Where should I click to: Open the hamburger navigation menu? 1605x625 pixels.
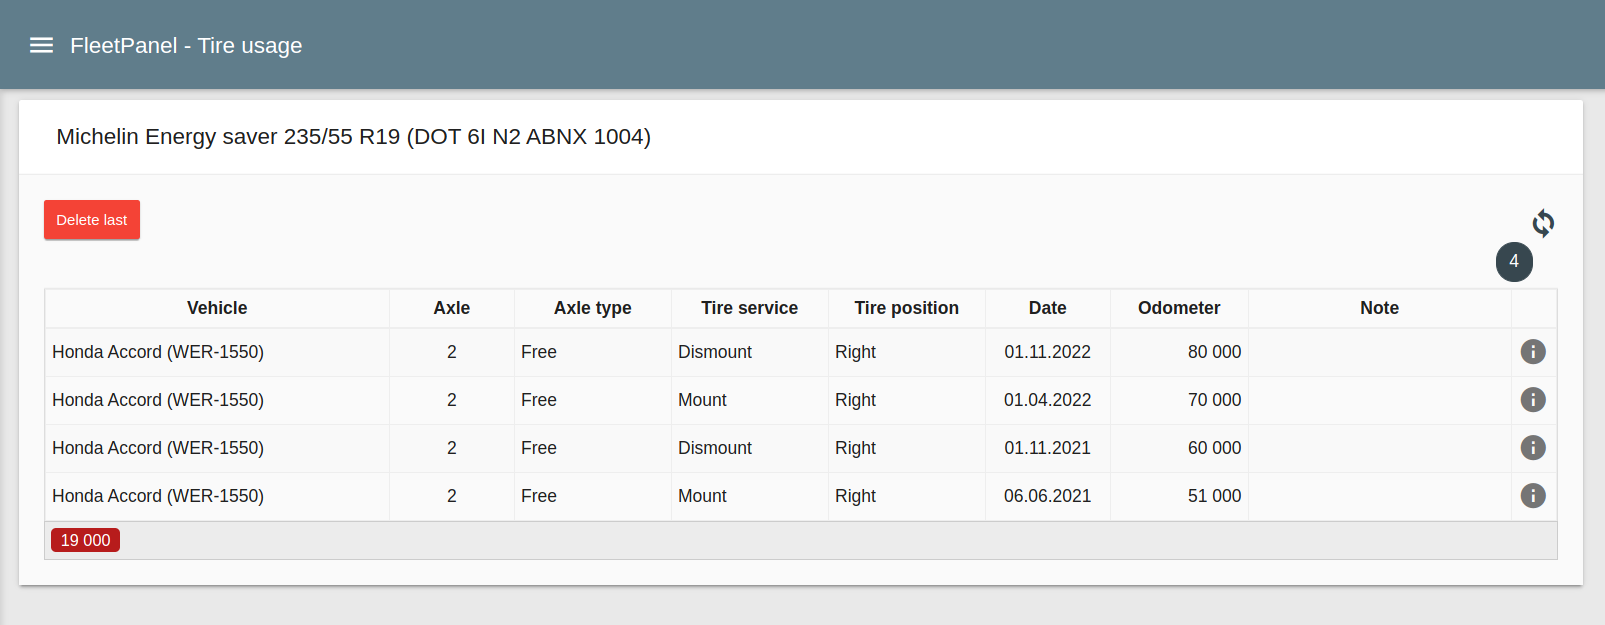tap(41, 45)
